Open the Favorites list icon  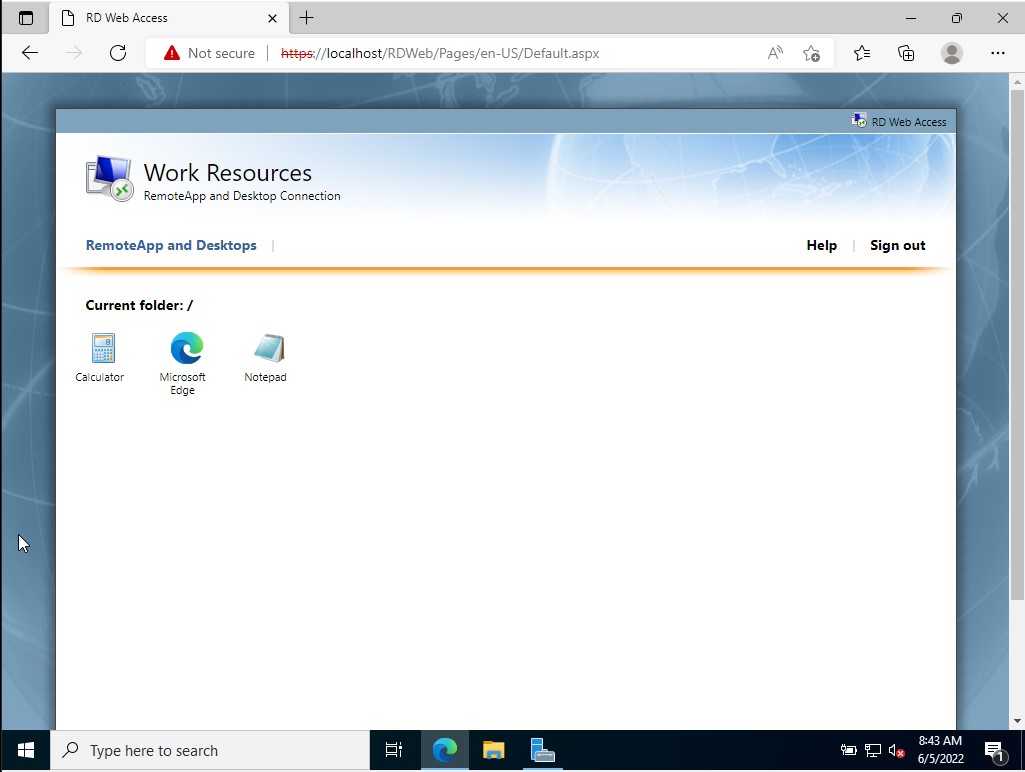pos(862,53)
